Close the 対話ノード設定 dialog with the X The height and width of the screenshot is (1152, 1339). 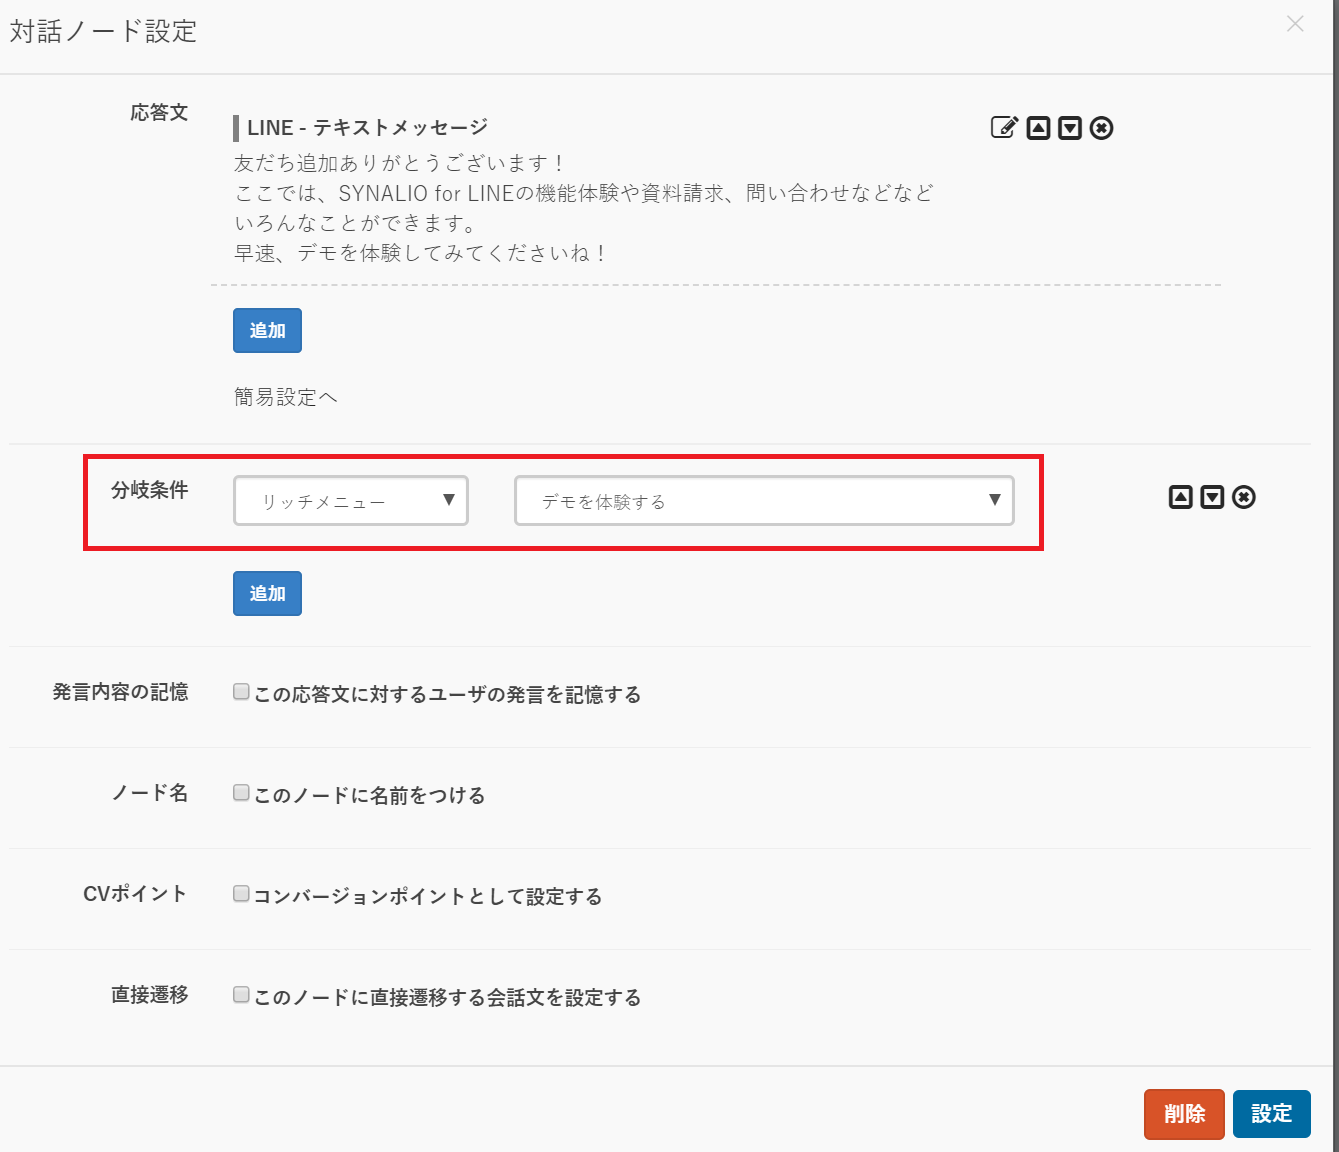click(1295, 24)
